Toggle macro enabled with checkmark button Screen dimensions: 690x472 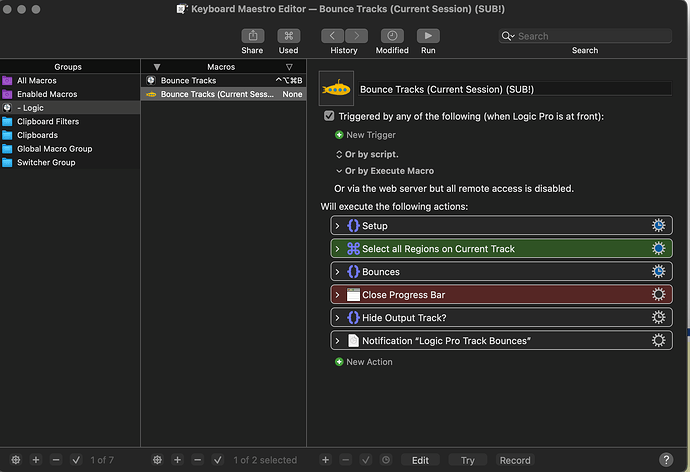click(x=218, y=460)
